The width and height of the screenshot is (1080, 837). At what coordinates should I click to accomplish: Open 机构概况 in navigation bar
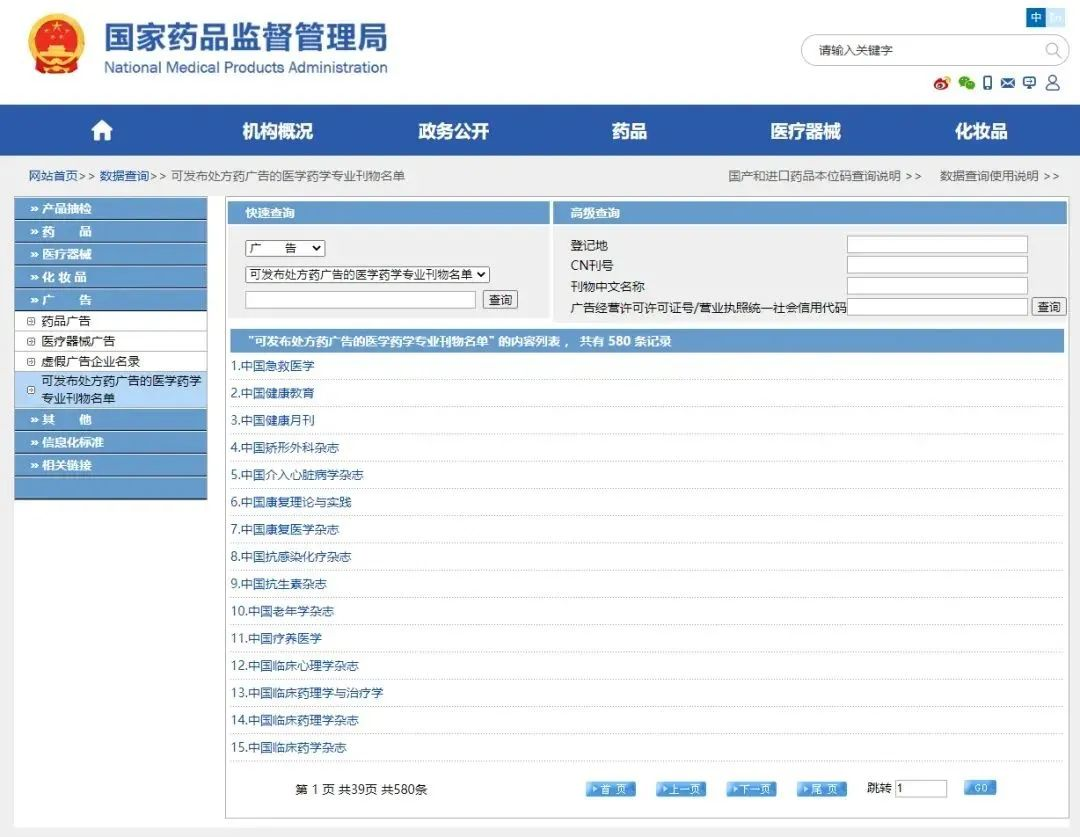click(278, 131)
